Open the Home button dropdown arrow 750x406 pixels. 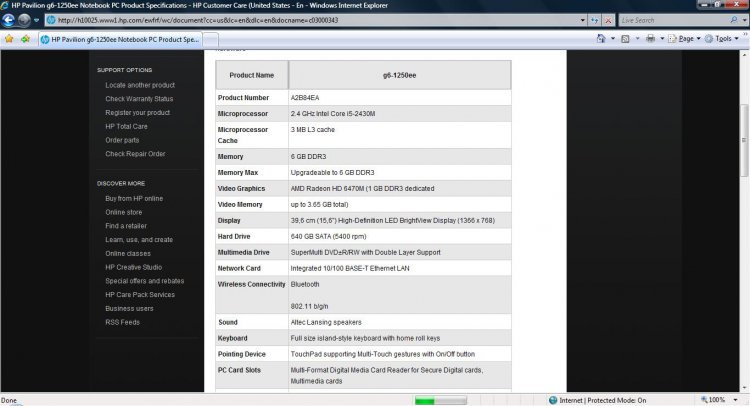[613, 39]
